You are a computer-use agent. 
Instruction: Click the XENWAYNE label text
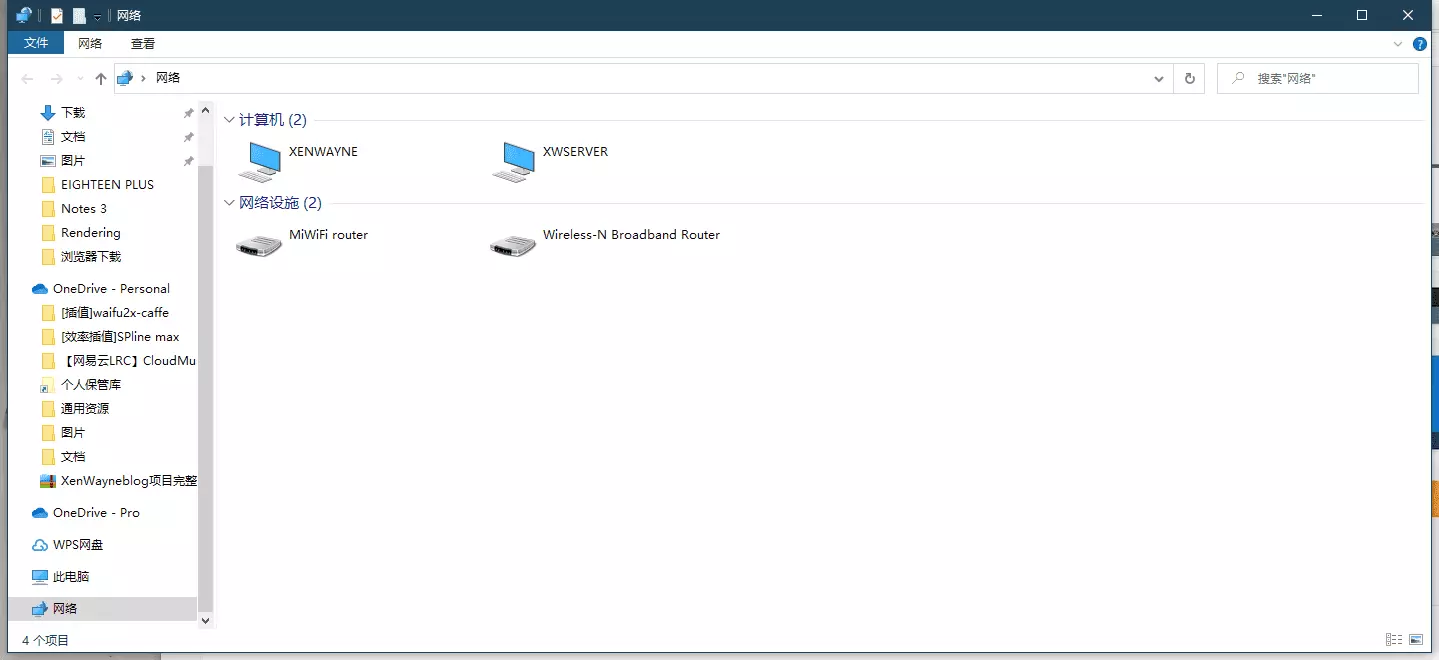[x=323, y=152]
